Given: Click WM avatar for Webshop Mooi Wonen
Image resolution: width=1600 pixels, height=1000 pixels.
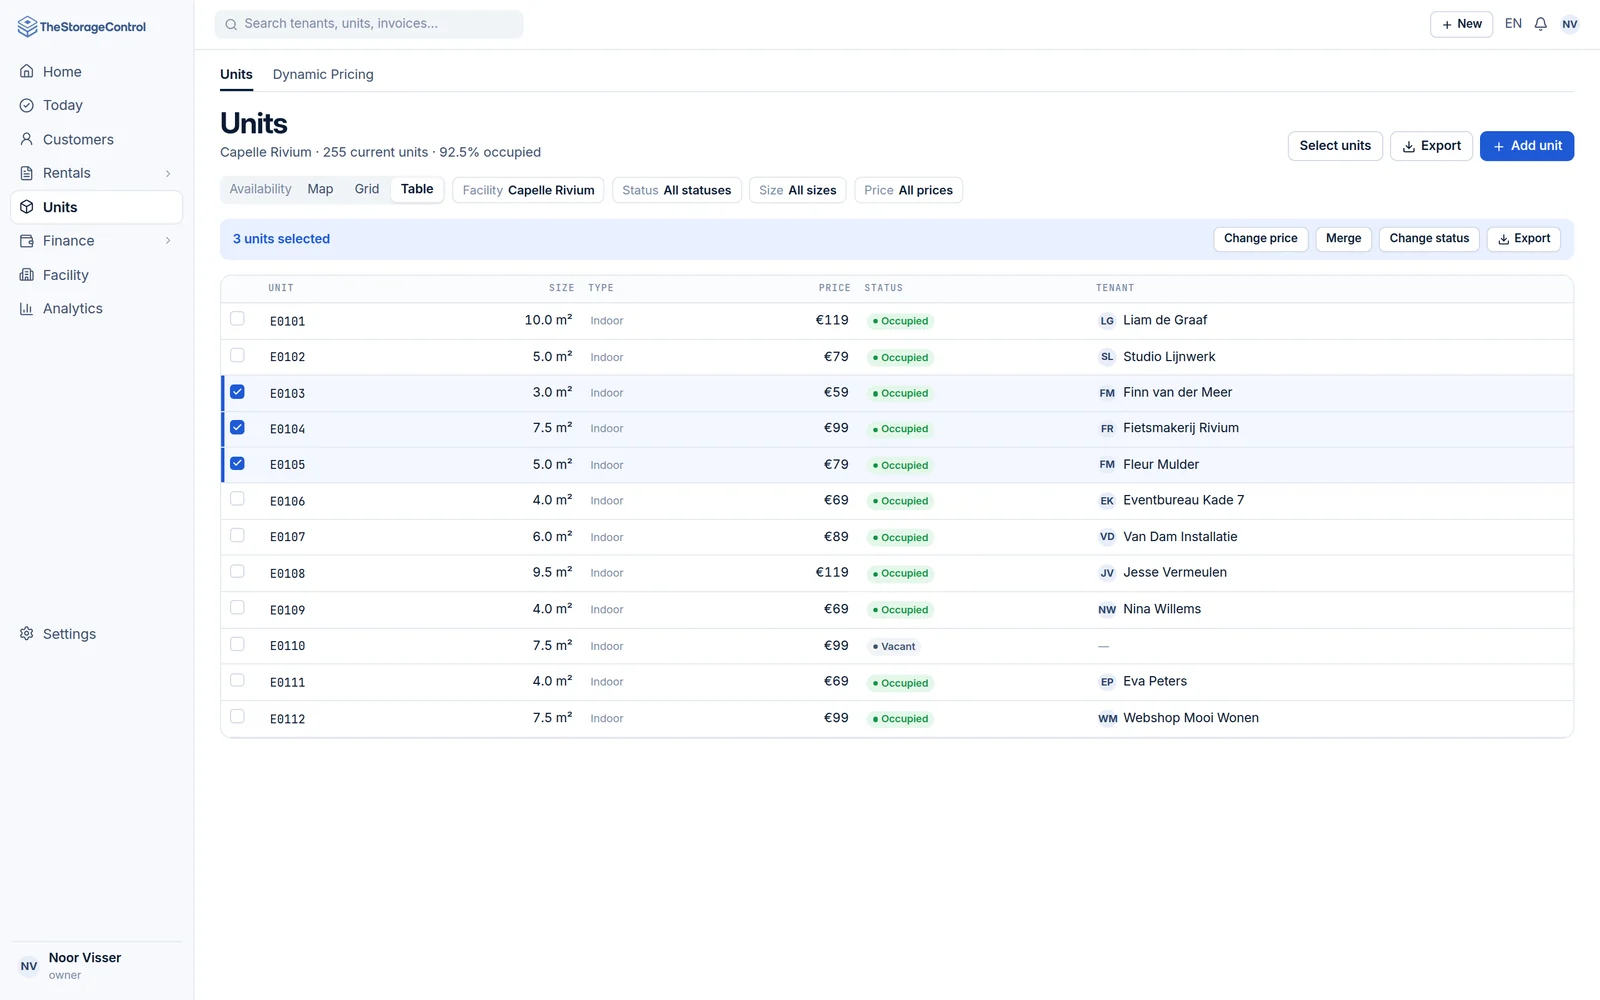Looking at the screenshot, I should 1107,718.
